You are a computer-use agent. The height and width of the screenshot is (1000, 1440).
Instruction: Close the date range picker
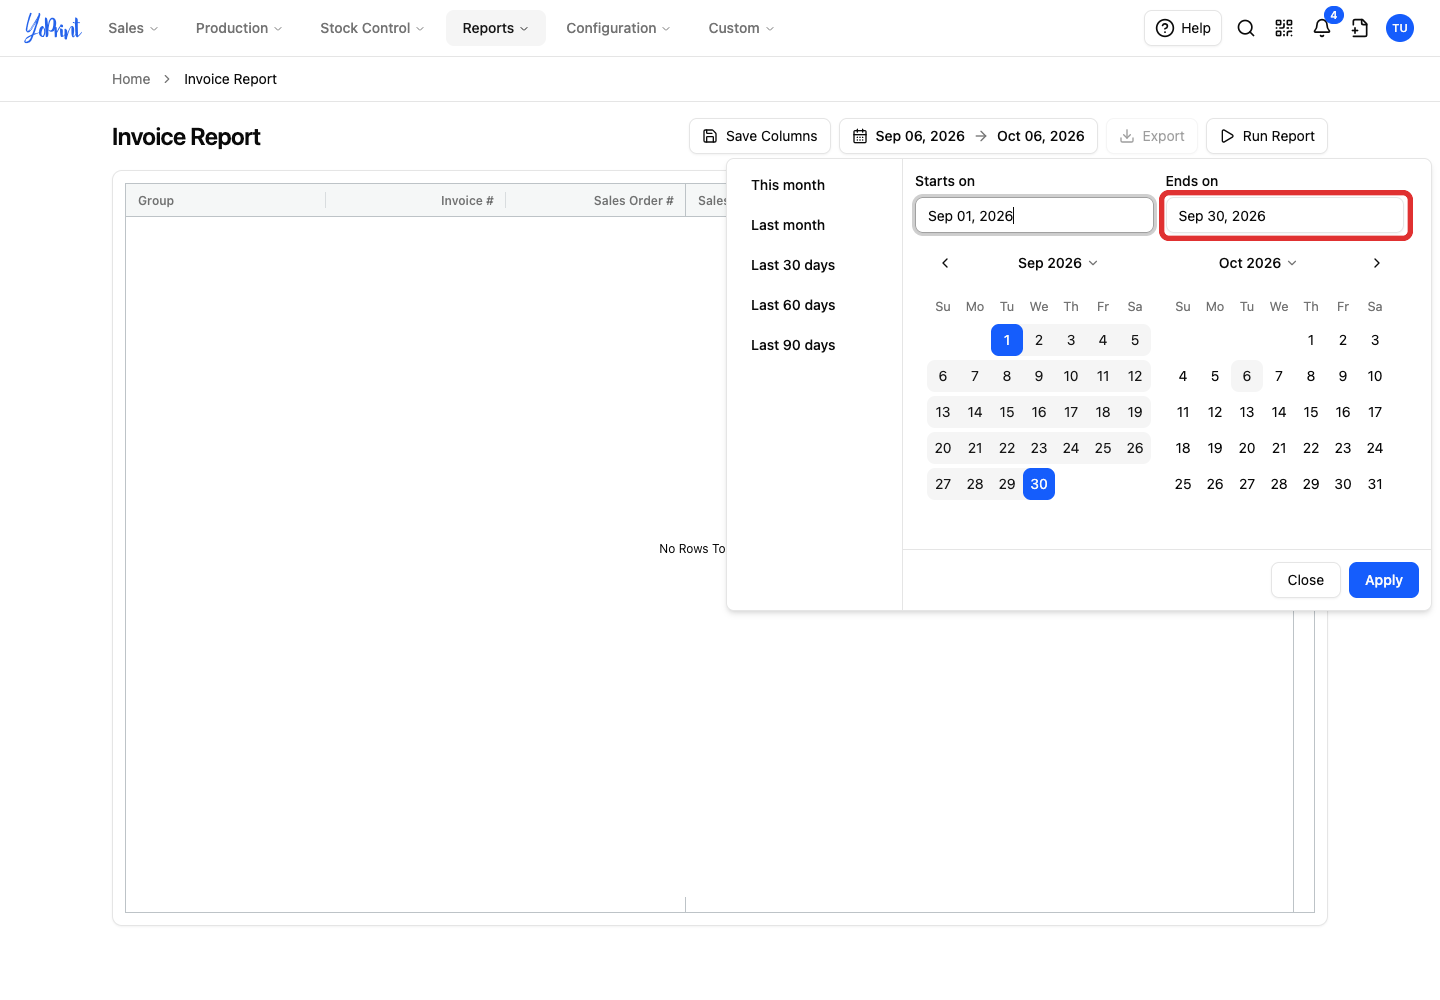[1306, 580]
